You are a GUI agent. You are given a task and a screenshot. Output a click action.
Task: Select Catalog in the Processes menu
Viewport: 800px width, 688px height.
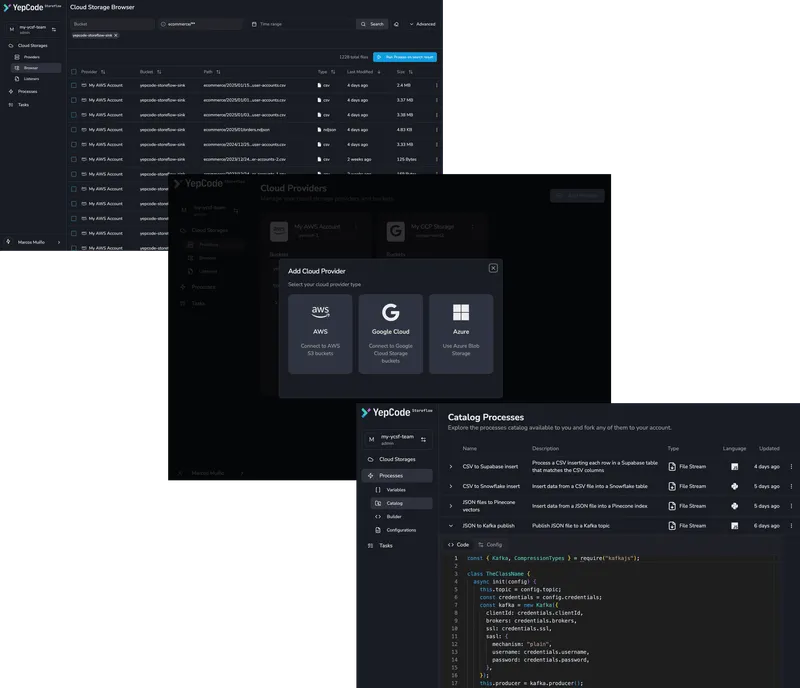(394, 504)
